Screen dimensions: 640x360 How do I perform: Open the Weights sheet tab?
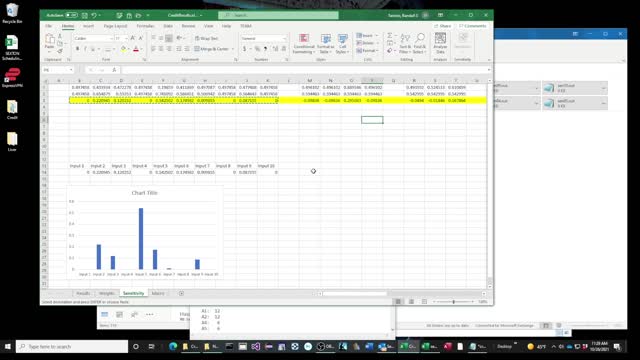coord(107,293)
